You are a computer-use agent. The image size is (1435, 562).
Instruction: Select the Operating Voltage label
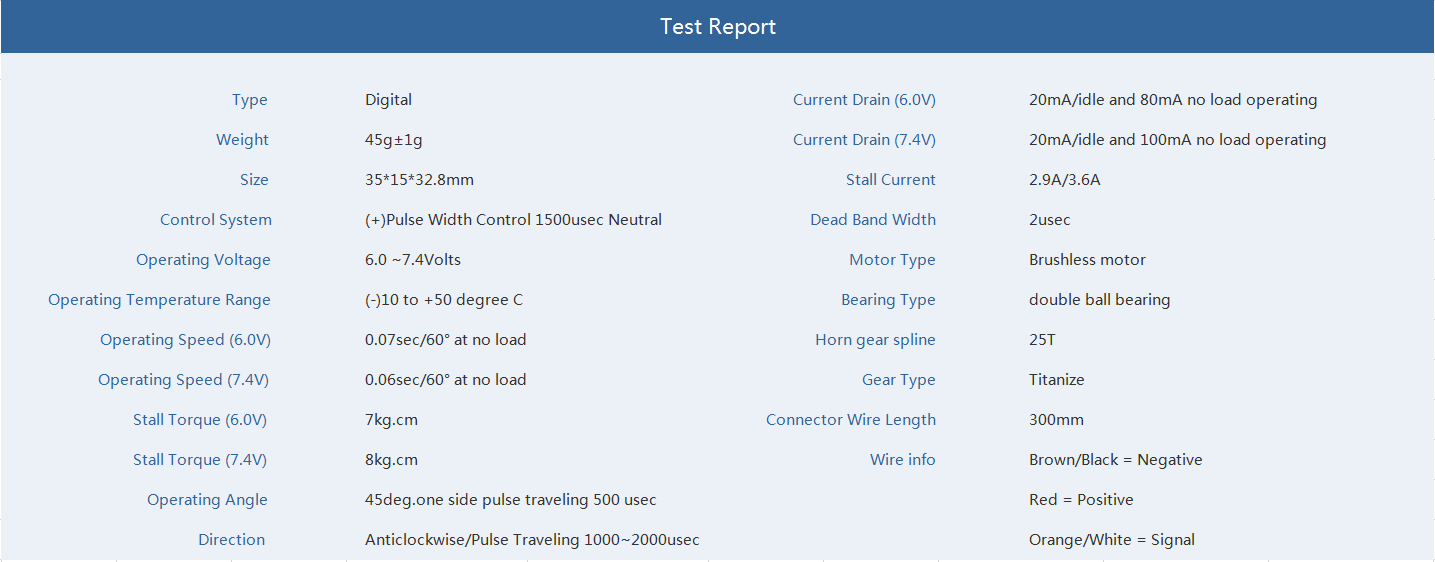(x=204, y=260)
